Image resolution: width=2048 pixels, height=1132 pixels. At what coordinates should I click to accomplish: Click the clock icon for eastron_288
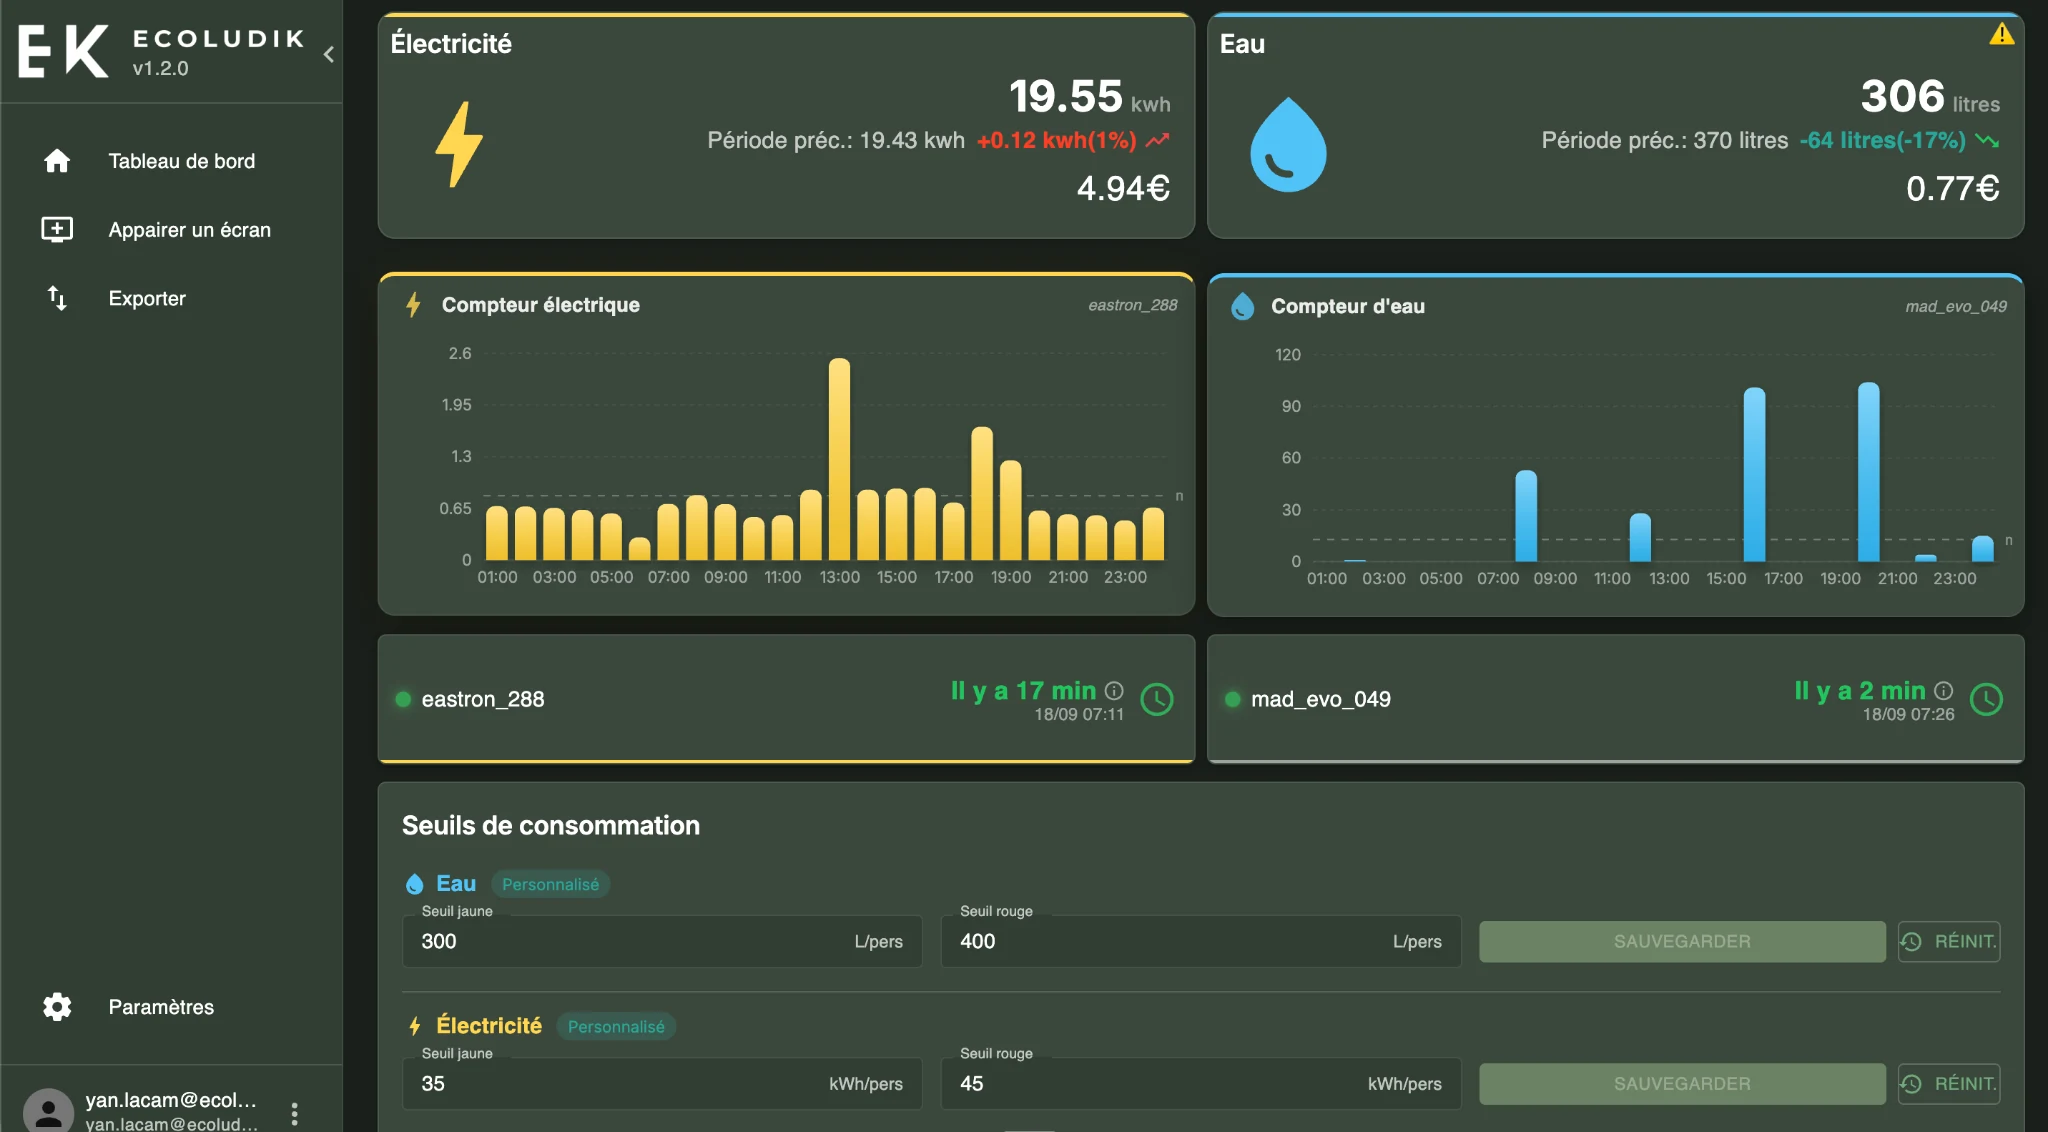[x=1157, y=699]
